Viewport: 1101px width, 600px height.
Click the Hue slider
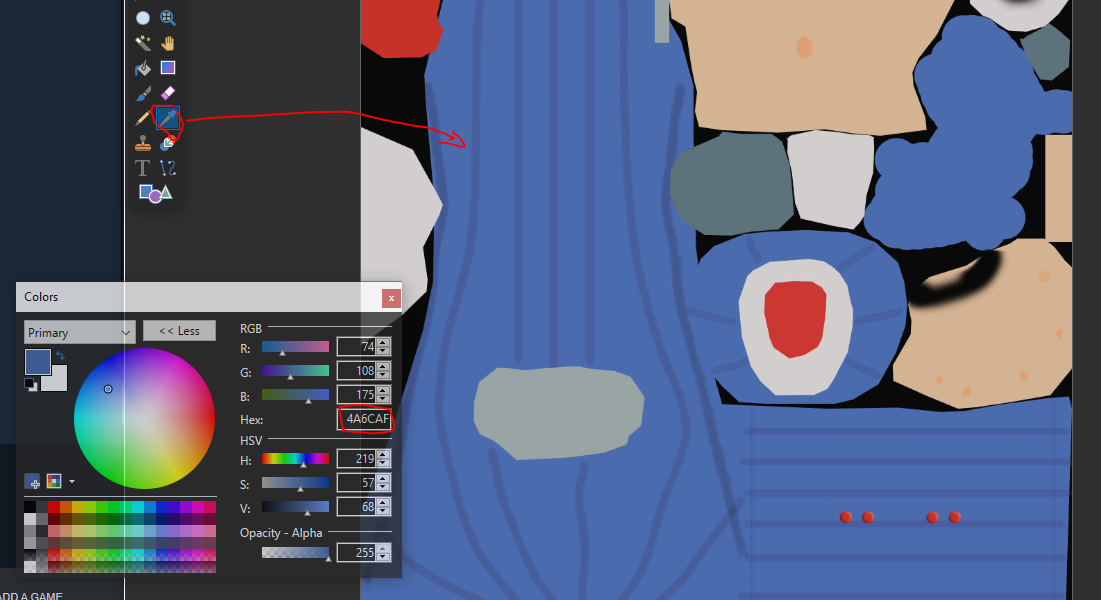295,459
